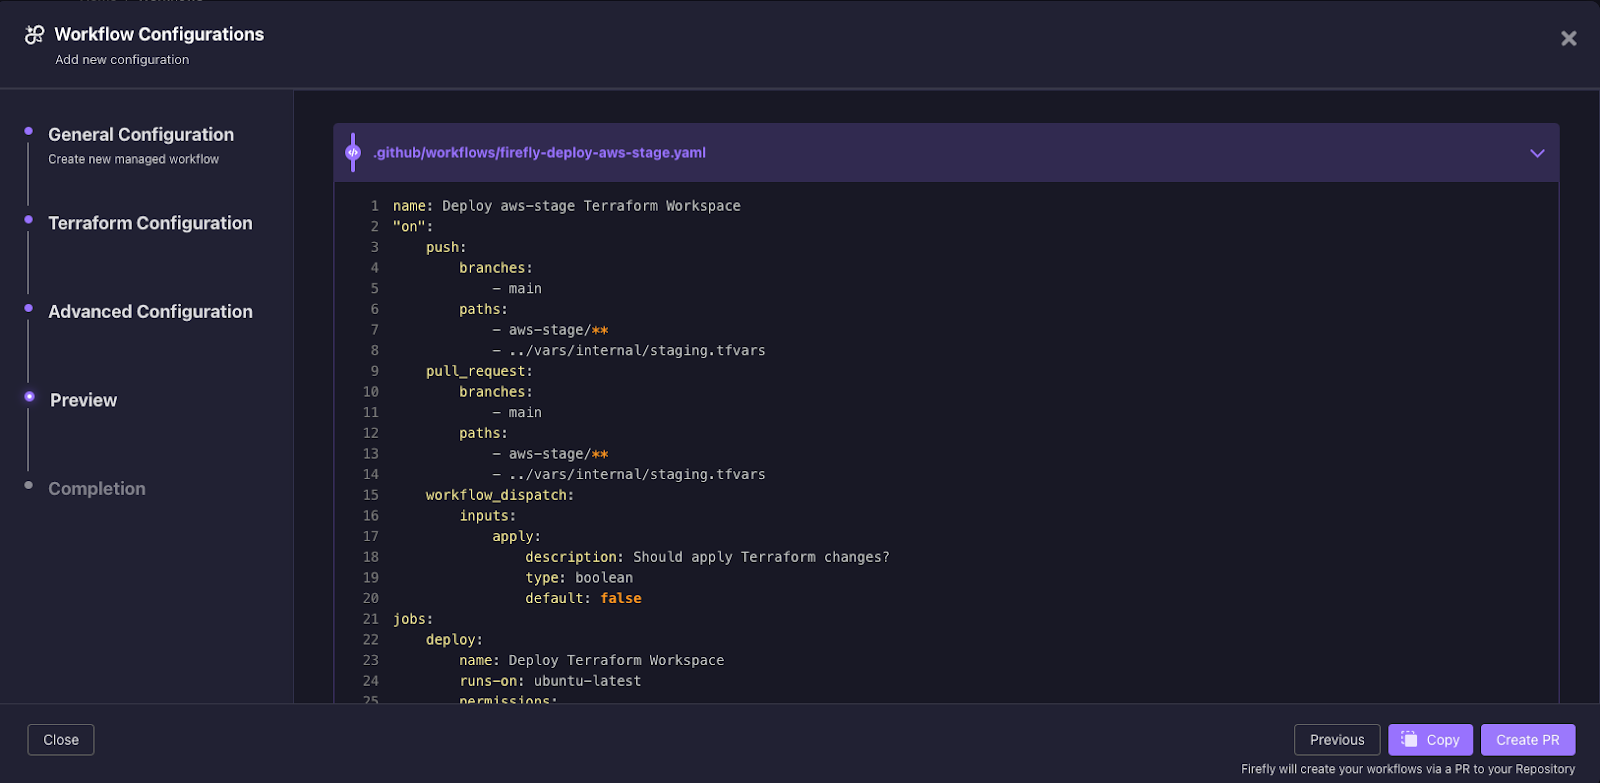
Task: Click the 'apply:' code line
Action: (516, 537)
